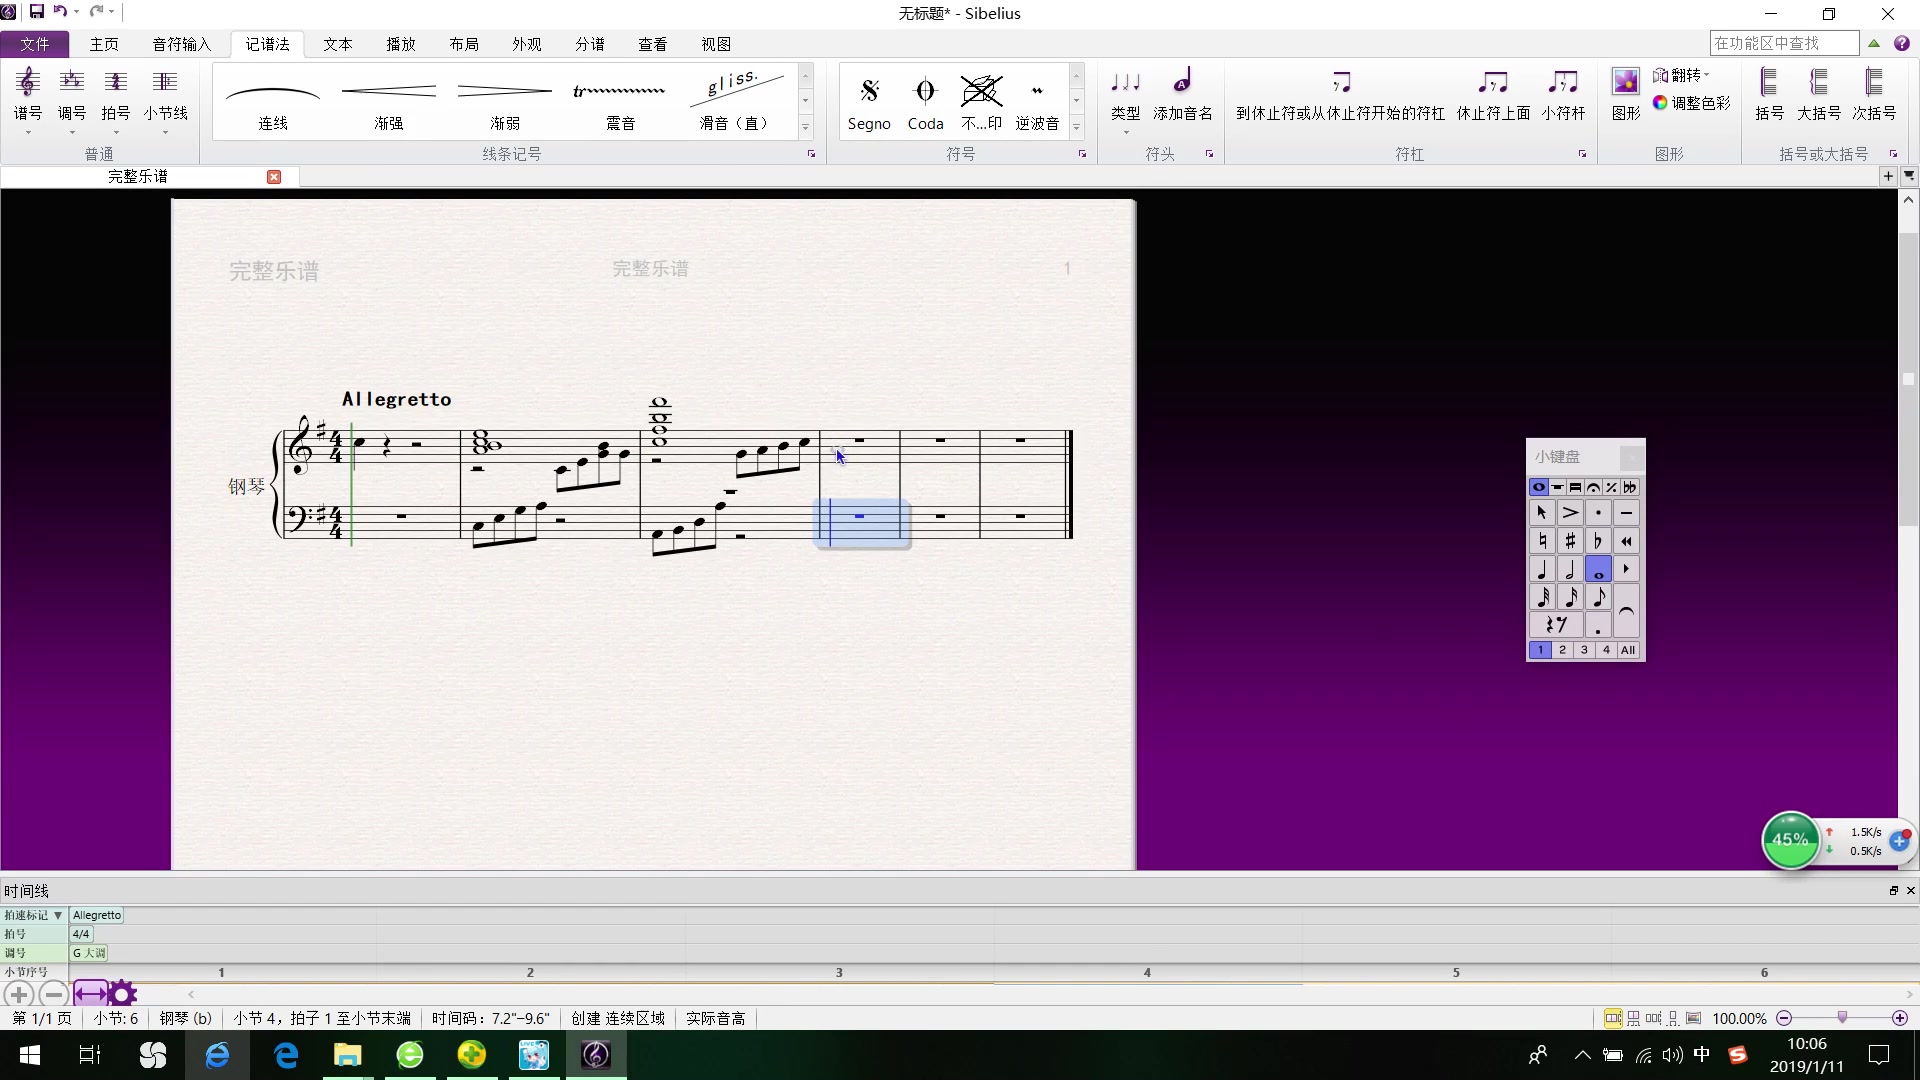This screenshot has width=1920, height=1080.
Task: Switch to the 音符输入 tab
Action: (x=181, y=44)
